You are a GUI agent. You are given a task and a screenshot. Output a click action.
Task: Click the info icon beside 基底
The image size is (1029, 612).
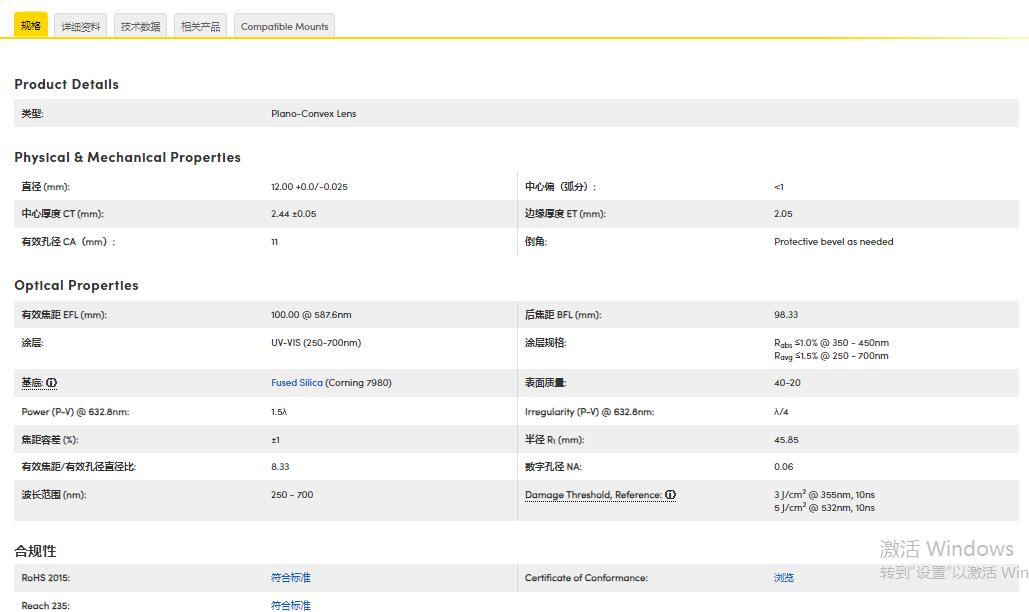(52, 383)
